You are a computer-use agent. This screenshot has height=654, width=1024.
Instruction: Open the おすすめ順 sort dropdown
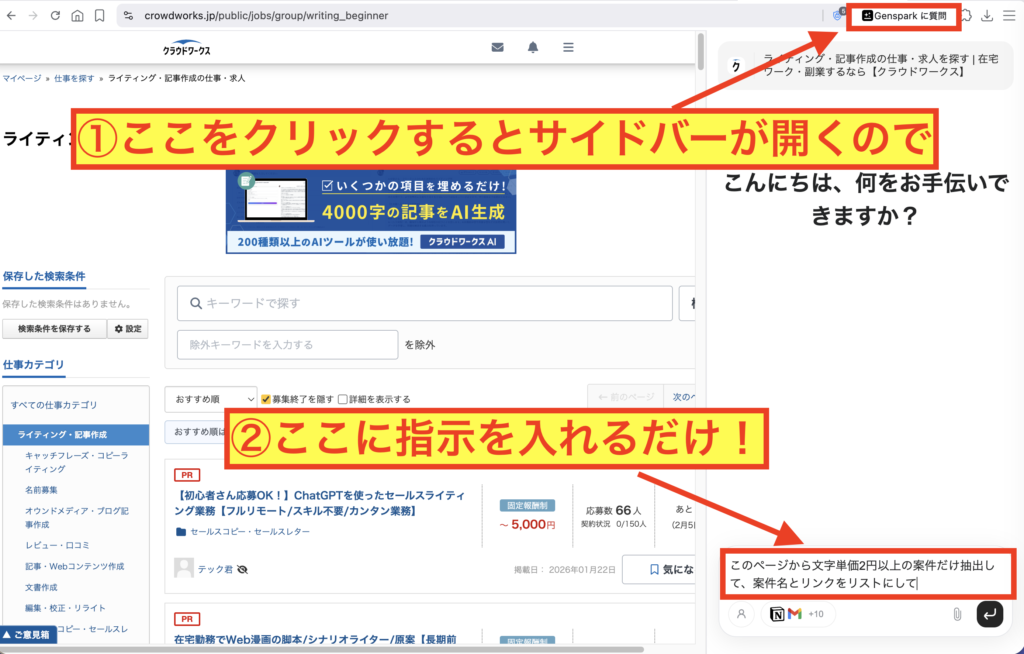click(x=211, y=399)
